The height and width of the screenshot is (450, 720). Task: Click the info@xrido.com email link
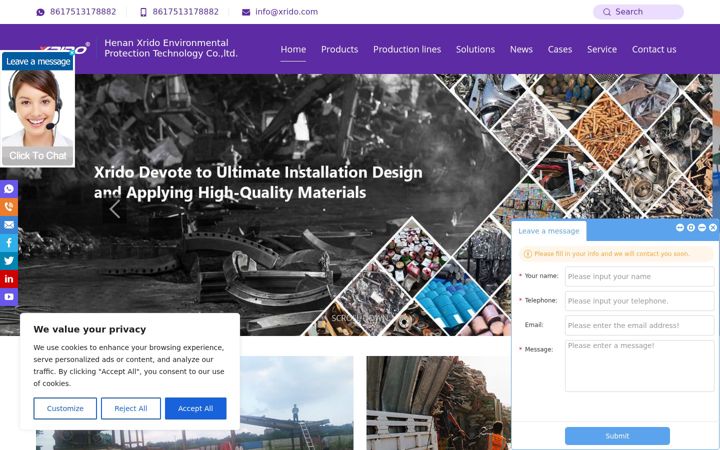[287, 12]
